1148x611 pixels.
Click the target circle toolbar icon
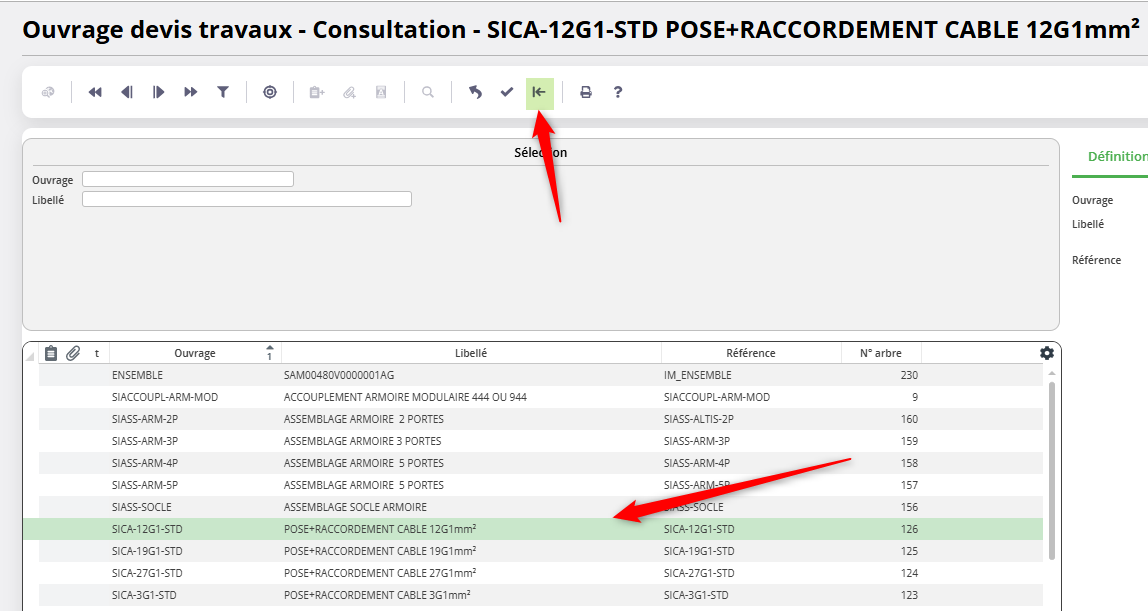tap(270, 92)
